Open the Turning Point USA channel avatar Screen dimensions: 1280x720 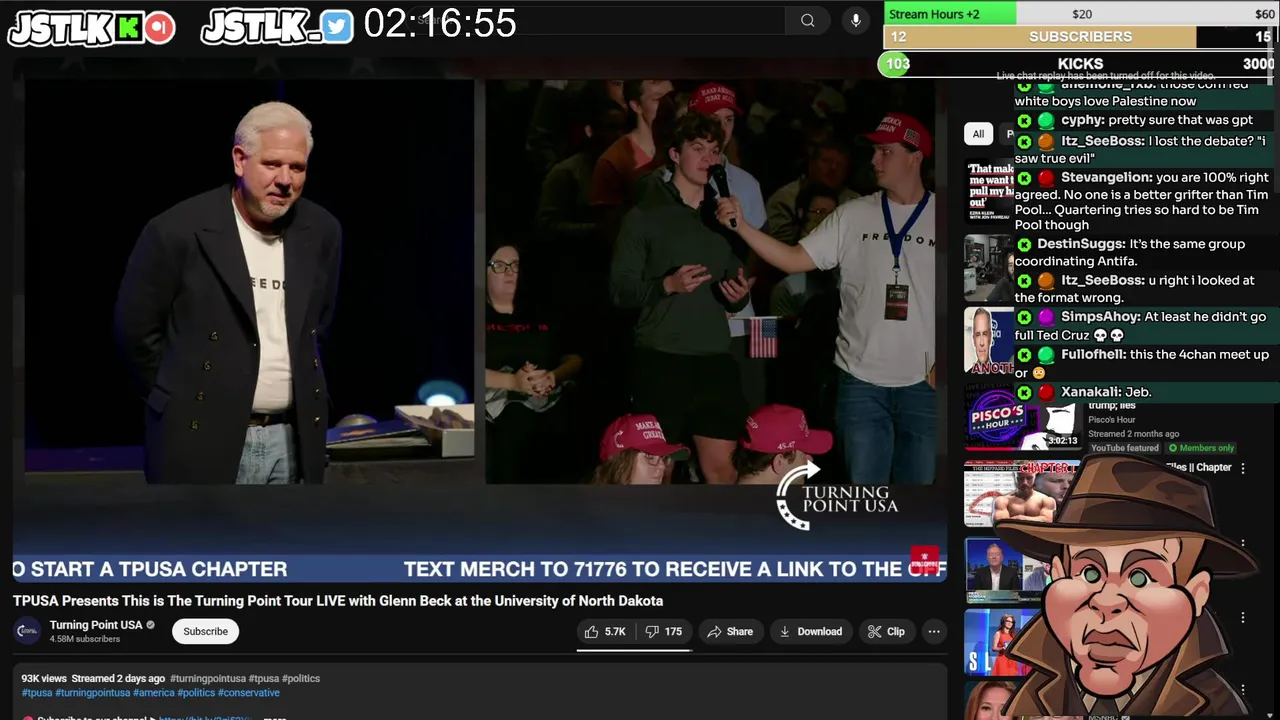[x=28, y=631]
